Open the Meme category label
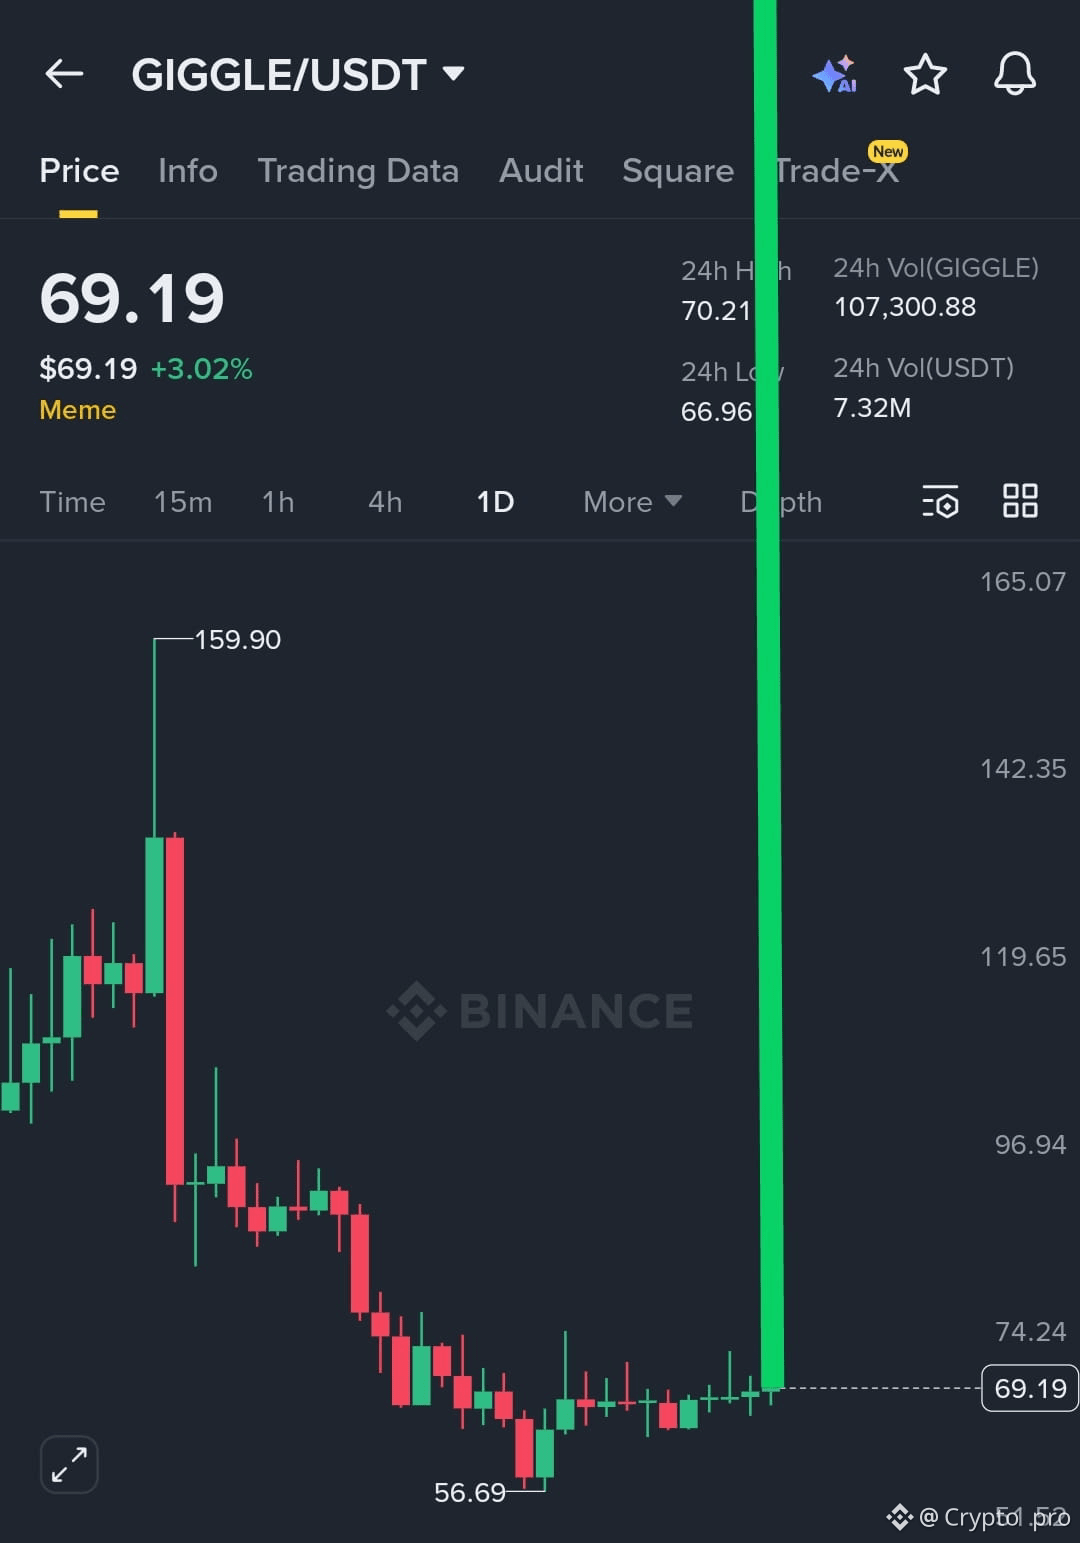1080x1543 pixels. tap(78, 409)
